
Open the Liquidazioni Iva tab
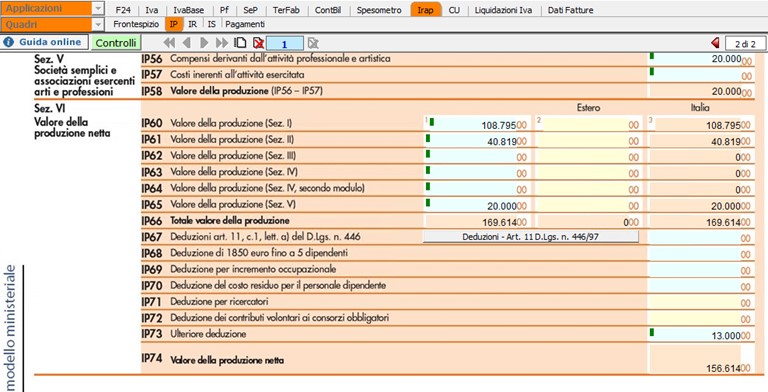(503, 10)
